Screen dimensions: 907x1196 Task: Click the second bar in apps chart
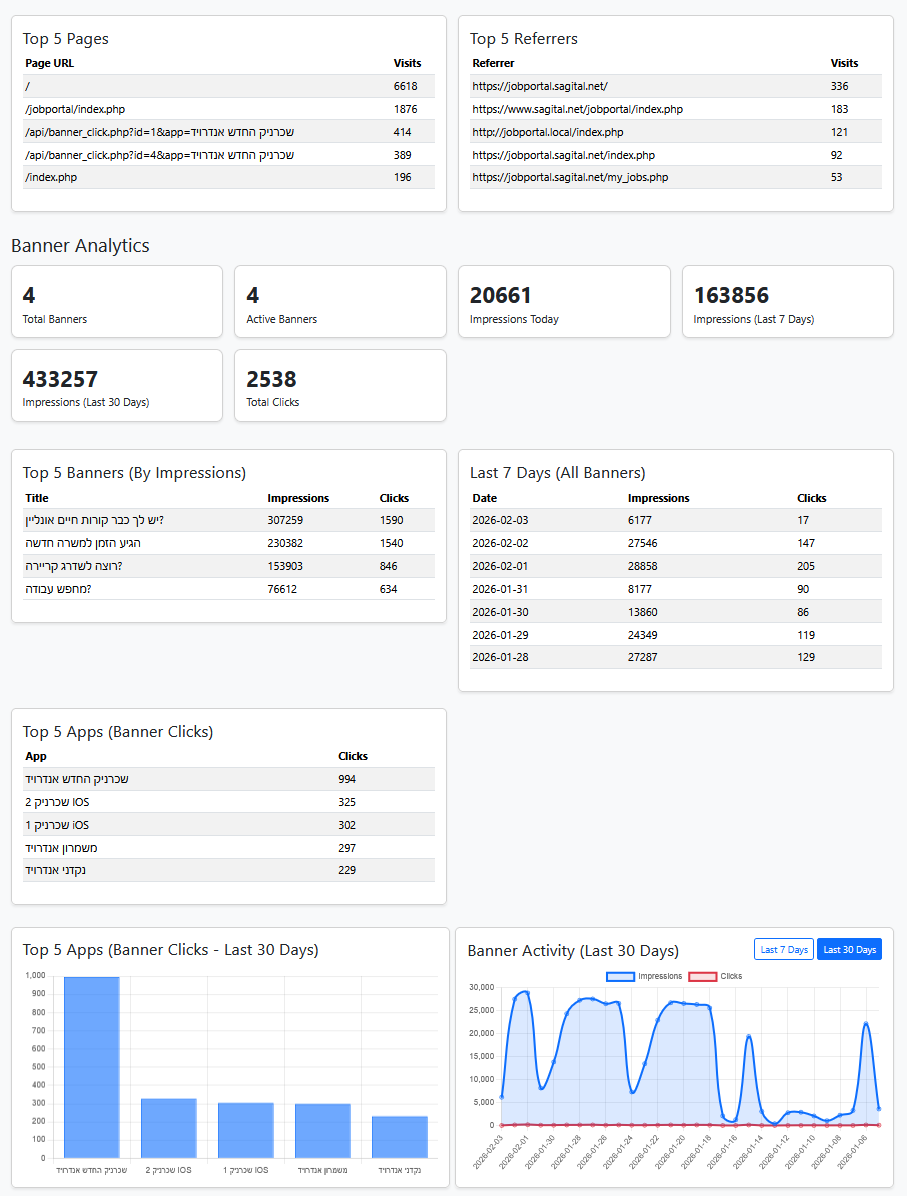169,1128
